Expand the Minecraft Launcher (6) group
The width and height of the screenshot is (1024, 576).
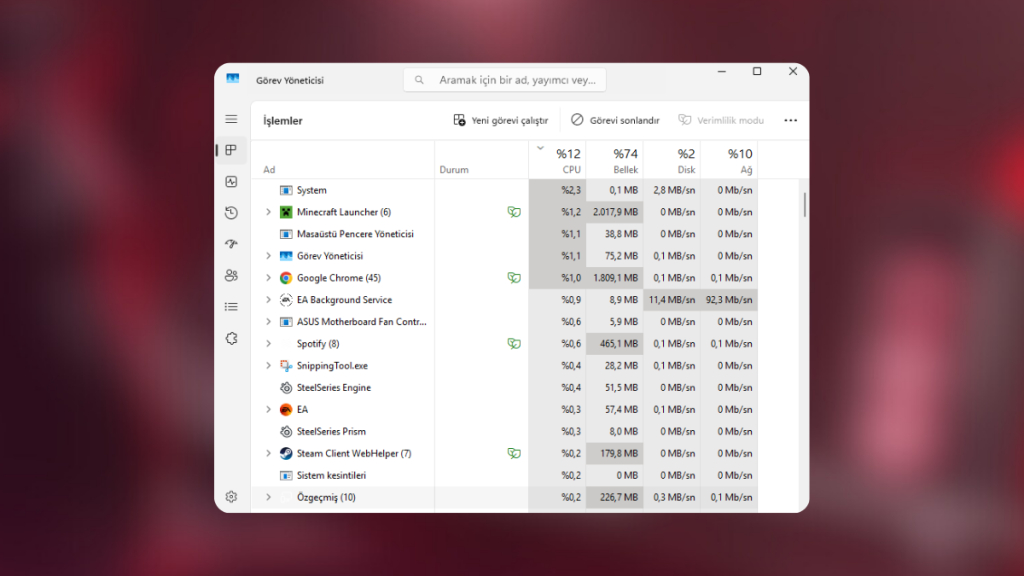tap(268, 212)
